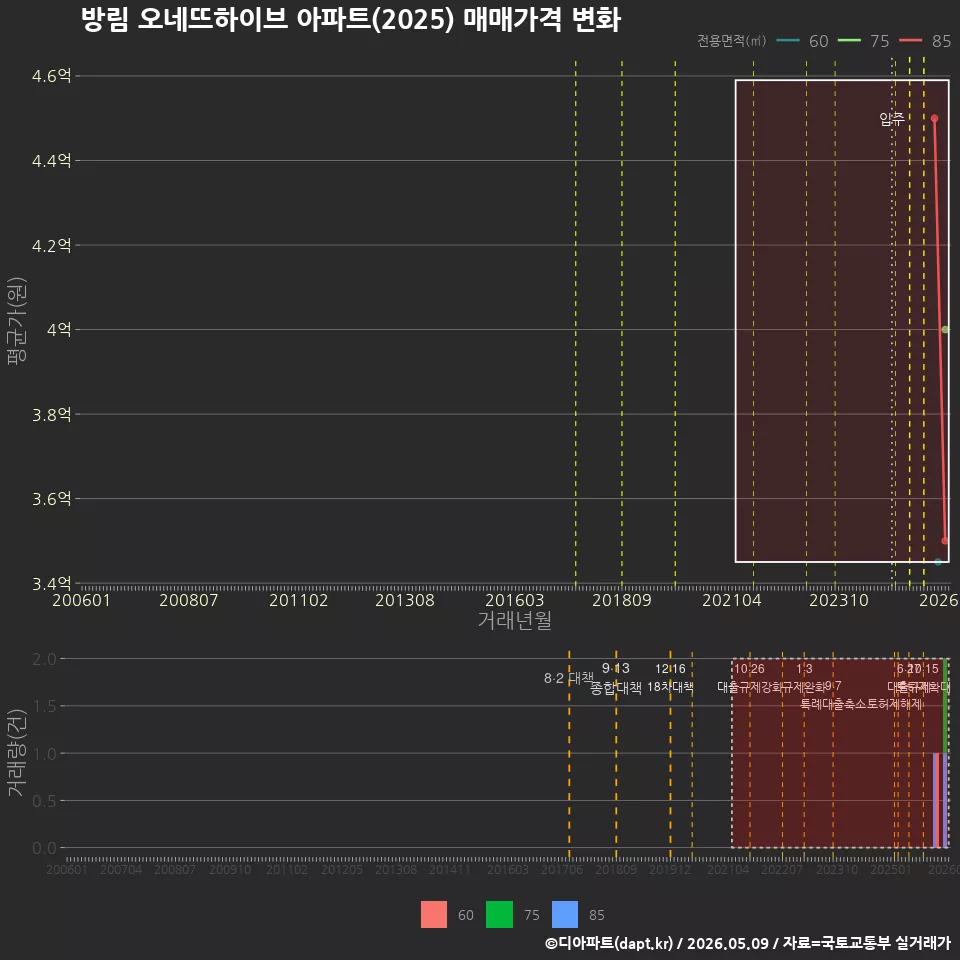Screen dimensions: 960x960
Task: Click the '1·3' policy annotation
Action: pyautogui.click(x=804, y=669)
